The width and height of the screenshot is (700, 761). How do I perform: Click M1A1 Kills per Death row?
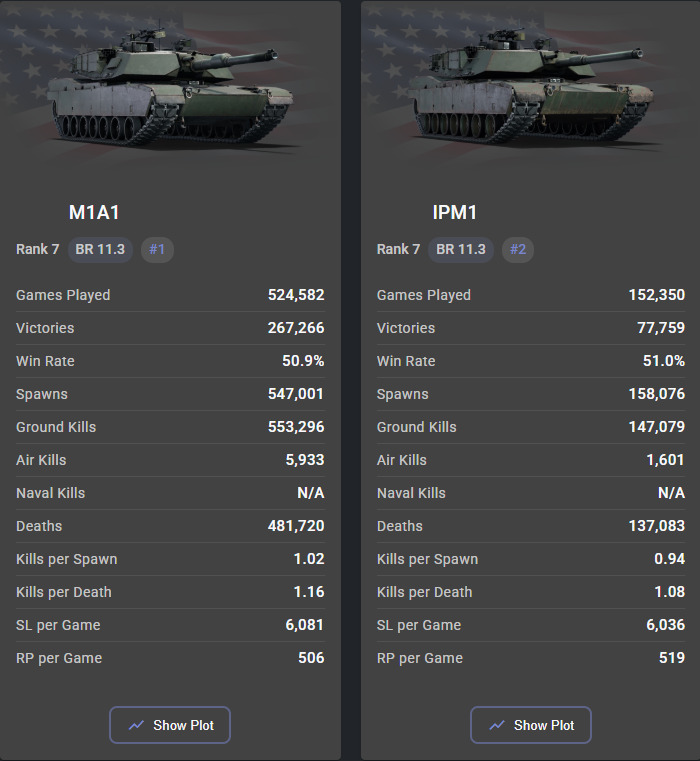(x=170, y=592)
